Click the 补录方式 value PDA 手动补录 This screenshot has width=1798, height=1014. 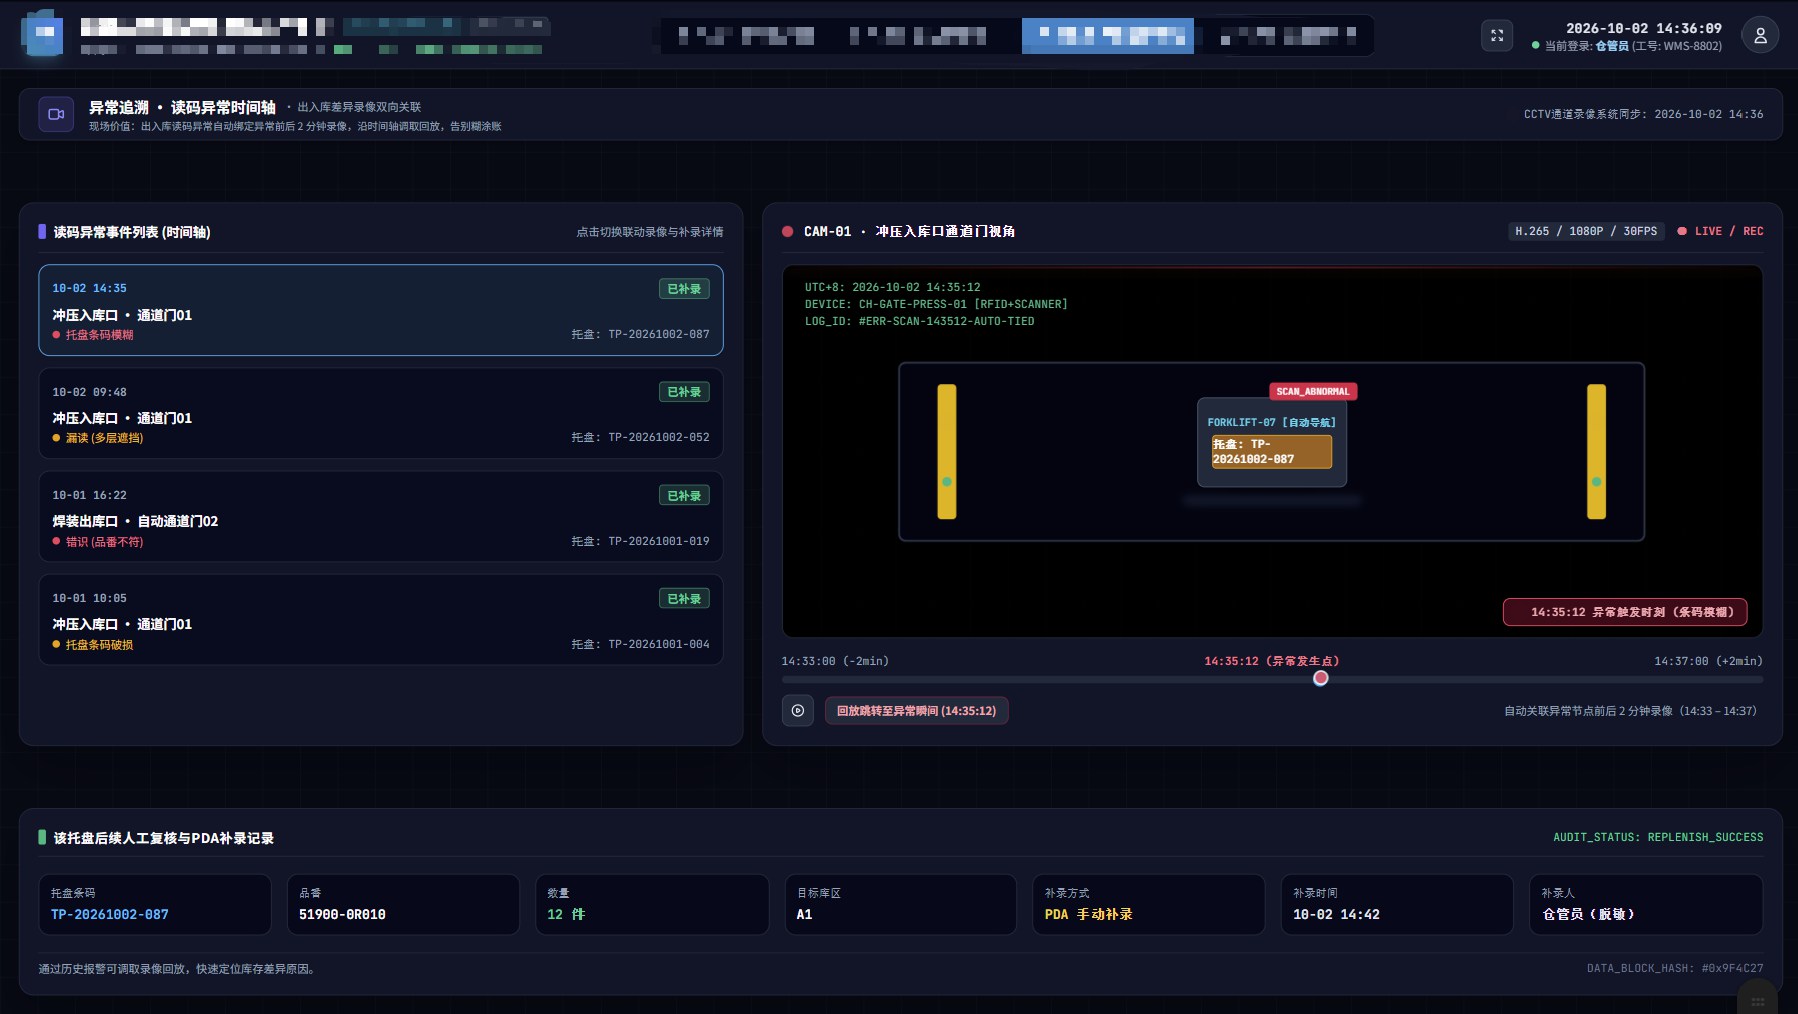[x=1088, y=914]
